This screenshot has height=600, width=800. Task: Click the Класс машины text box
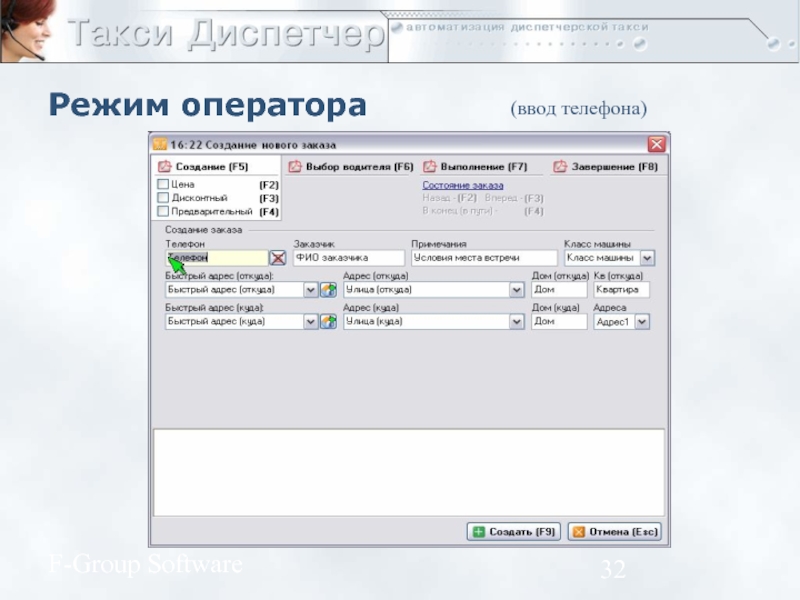602,258
